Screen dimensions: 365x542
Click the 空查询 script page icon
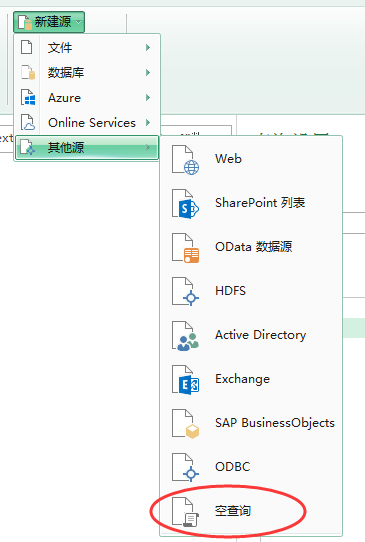(186, 512)
